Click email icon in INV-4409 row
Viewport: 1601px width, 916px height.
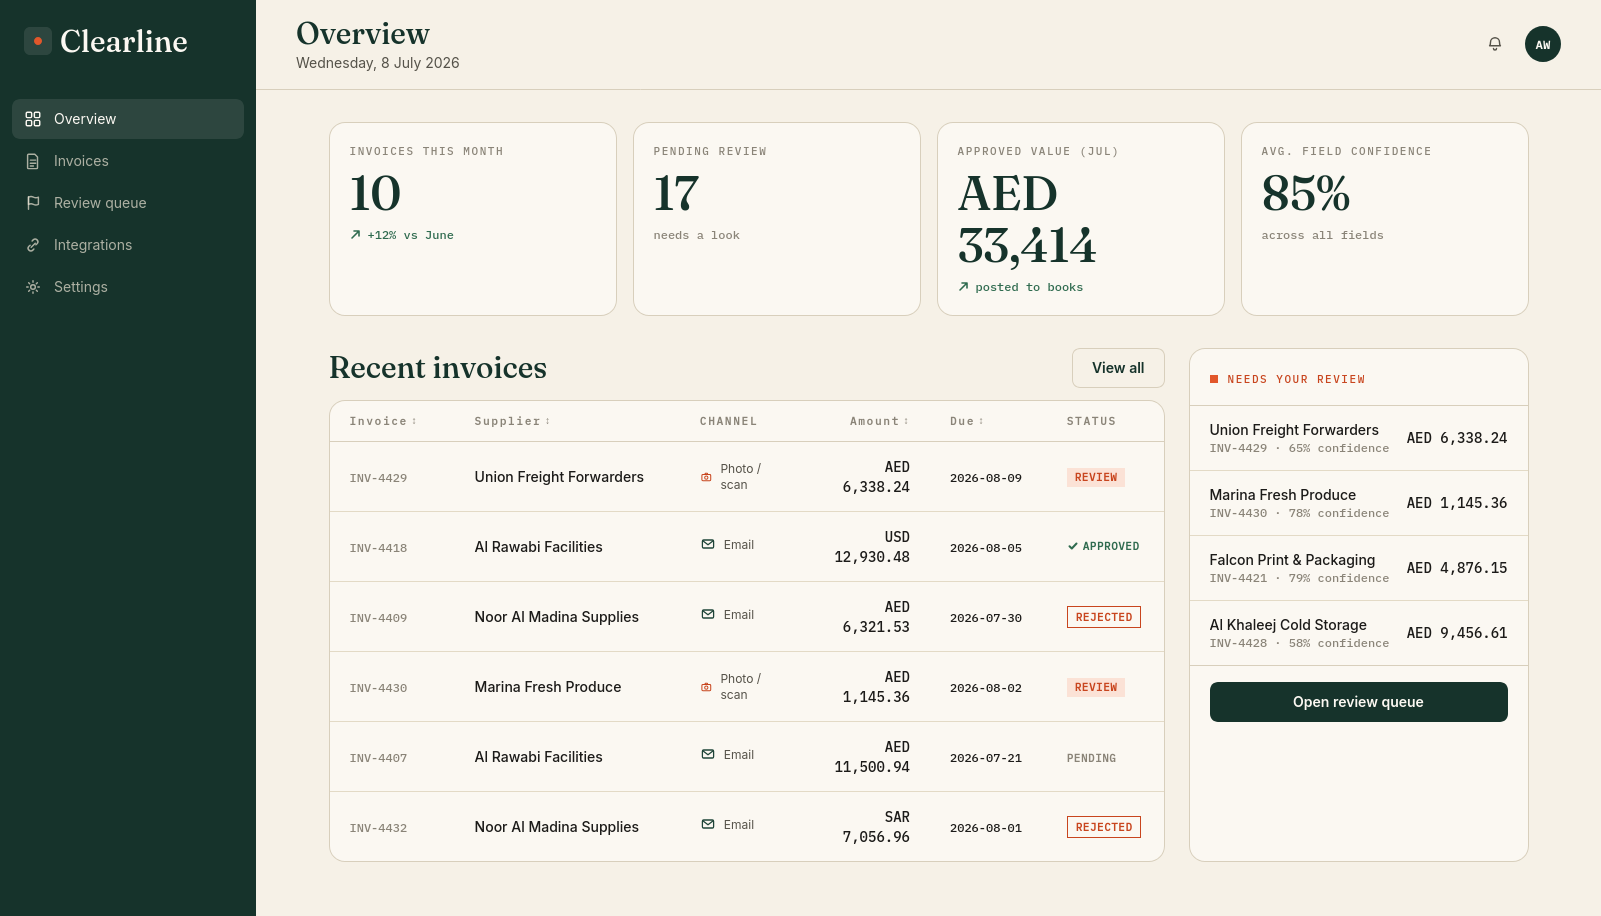click(708, 615)
